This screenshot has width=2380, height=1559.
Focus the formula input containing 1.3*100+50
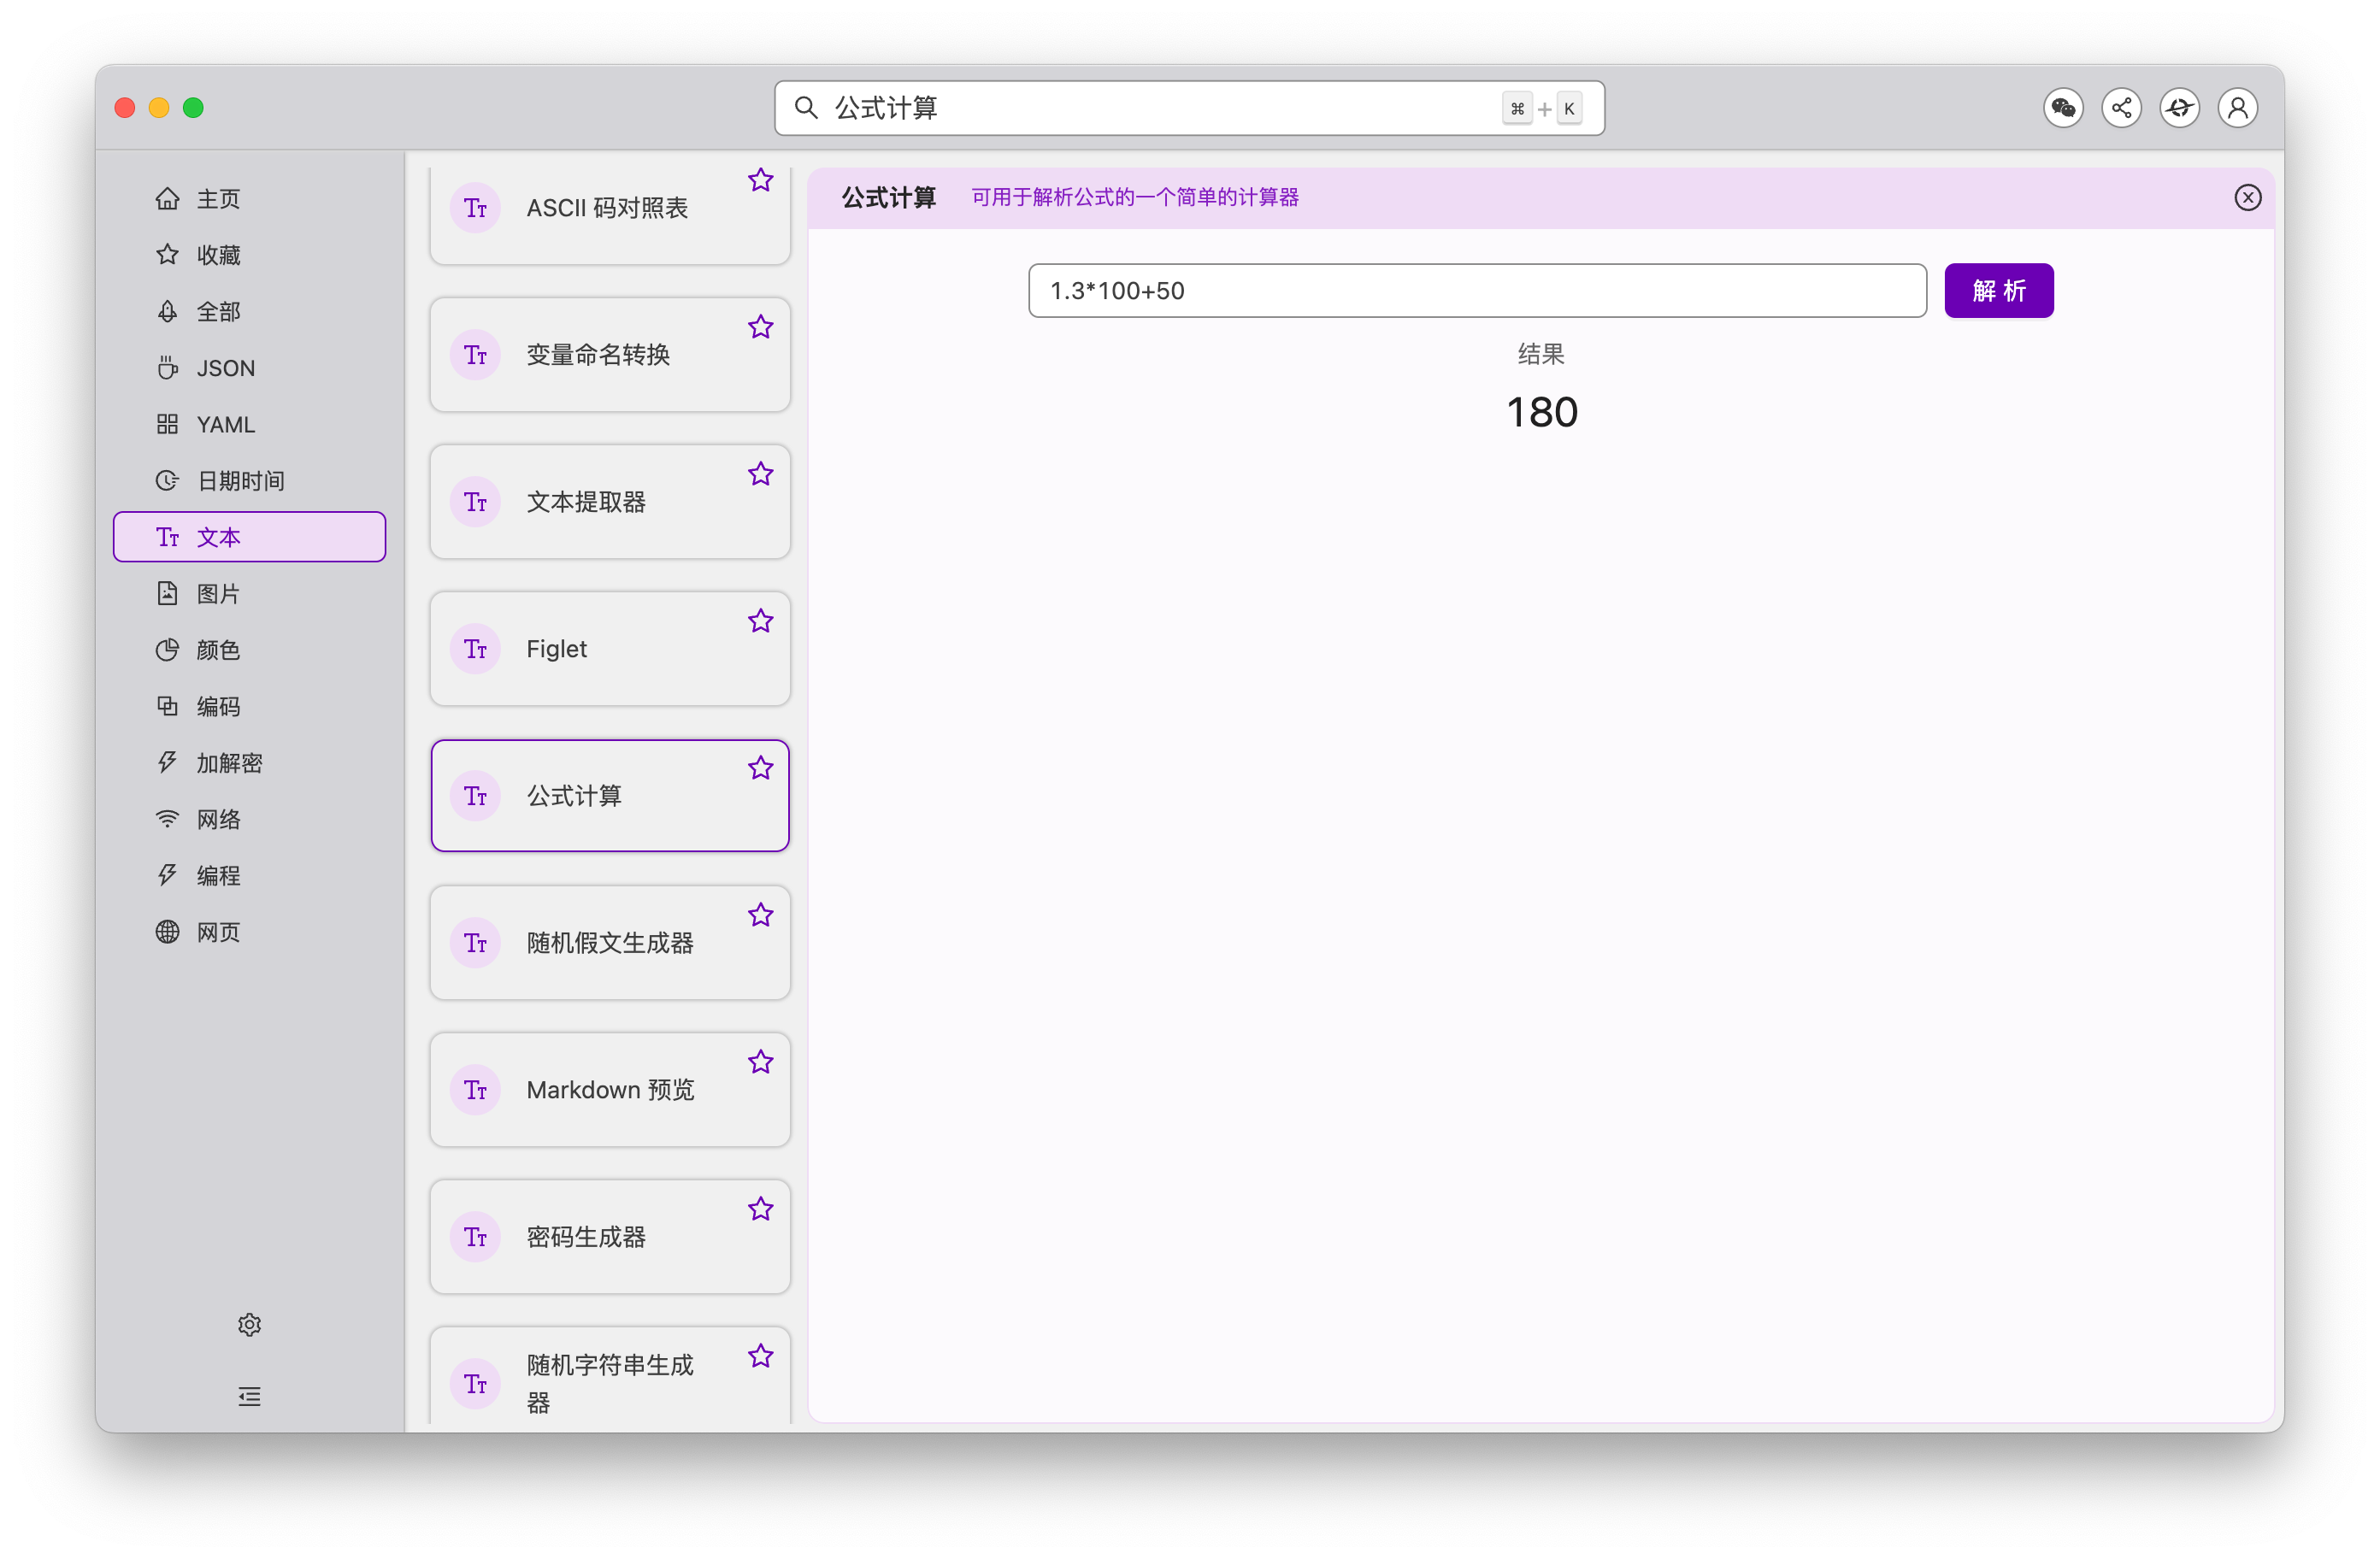(x=1477, y=291)
